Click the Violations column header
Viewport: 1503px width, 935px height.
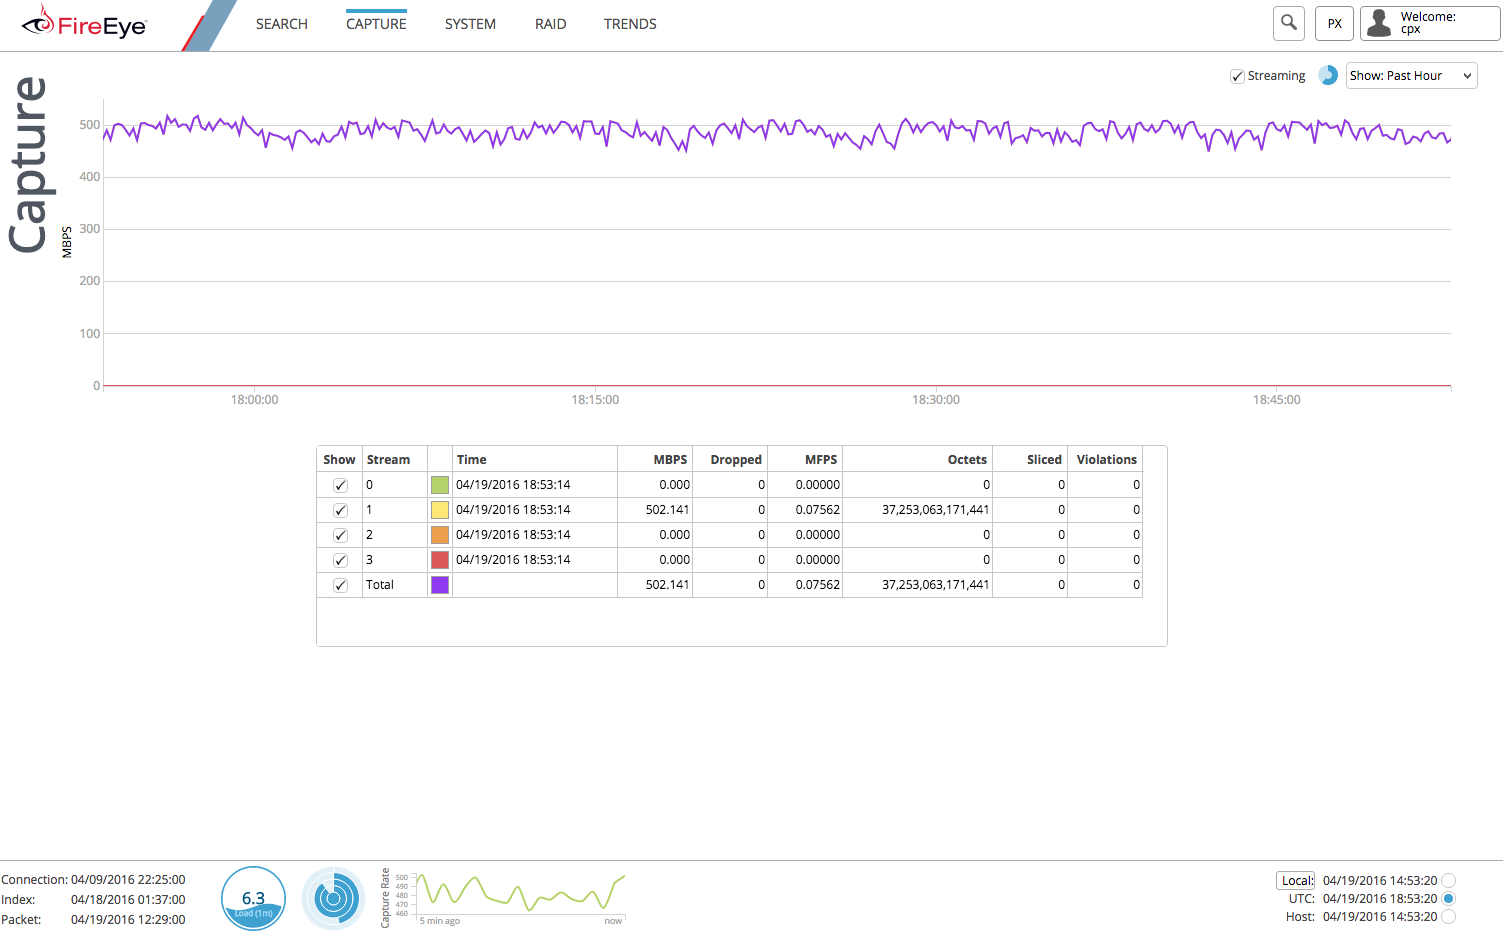coord(1106,460)
